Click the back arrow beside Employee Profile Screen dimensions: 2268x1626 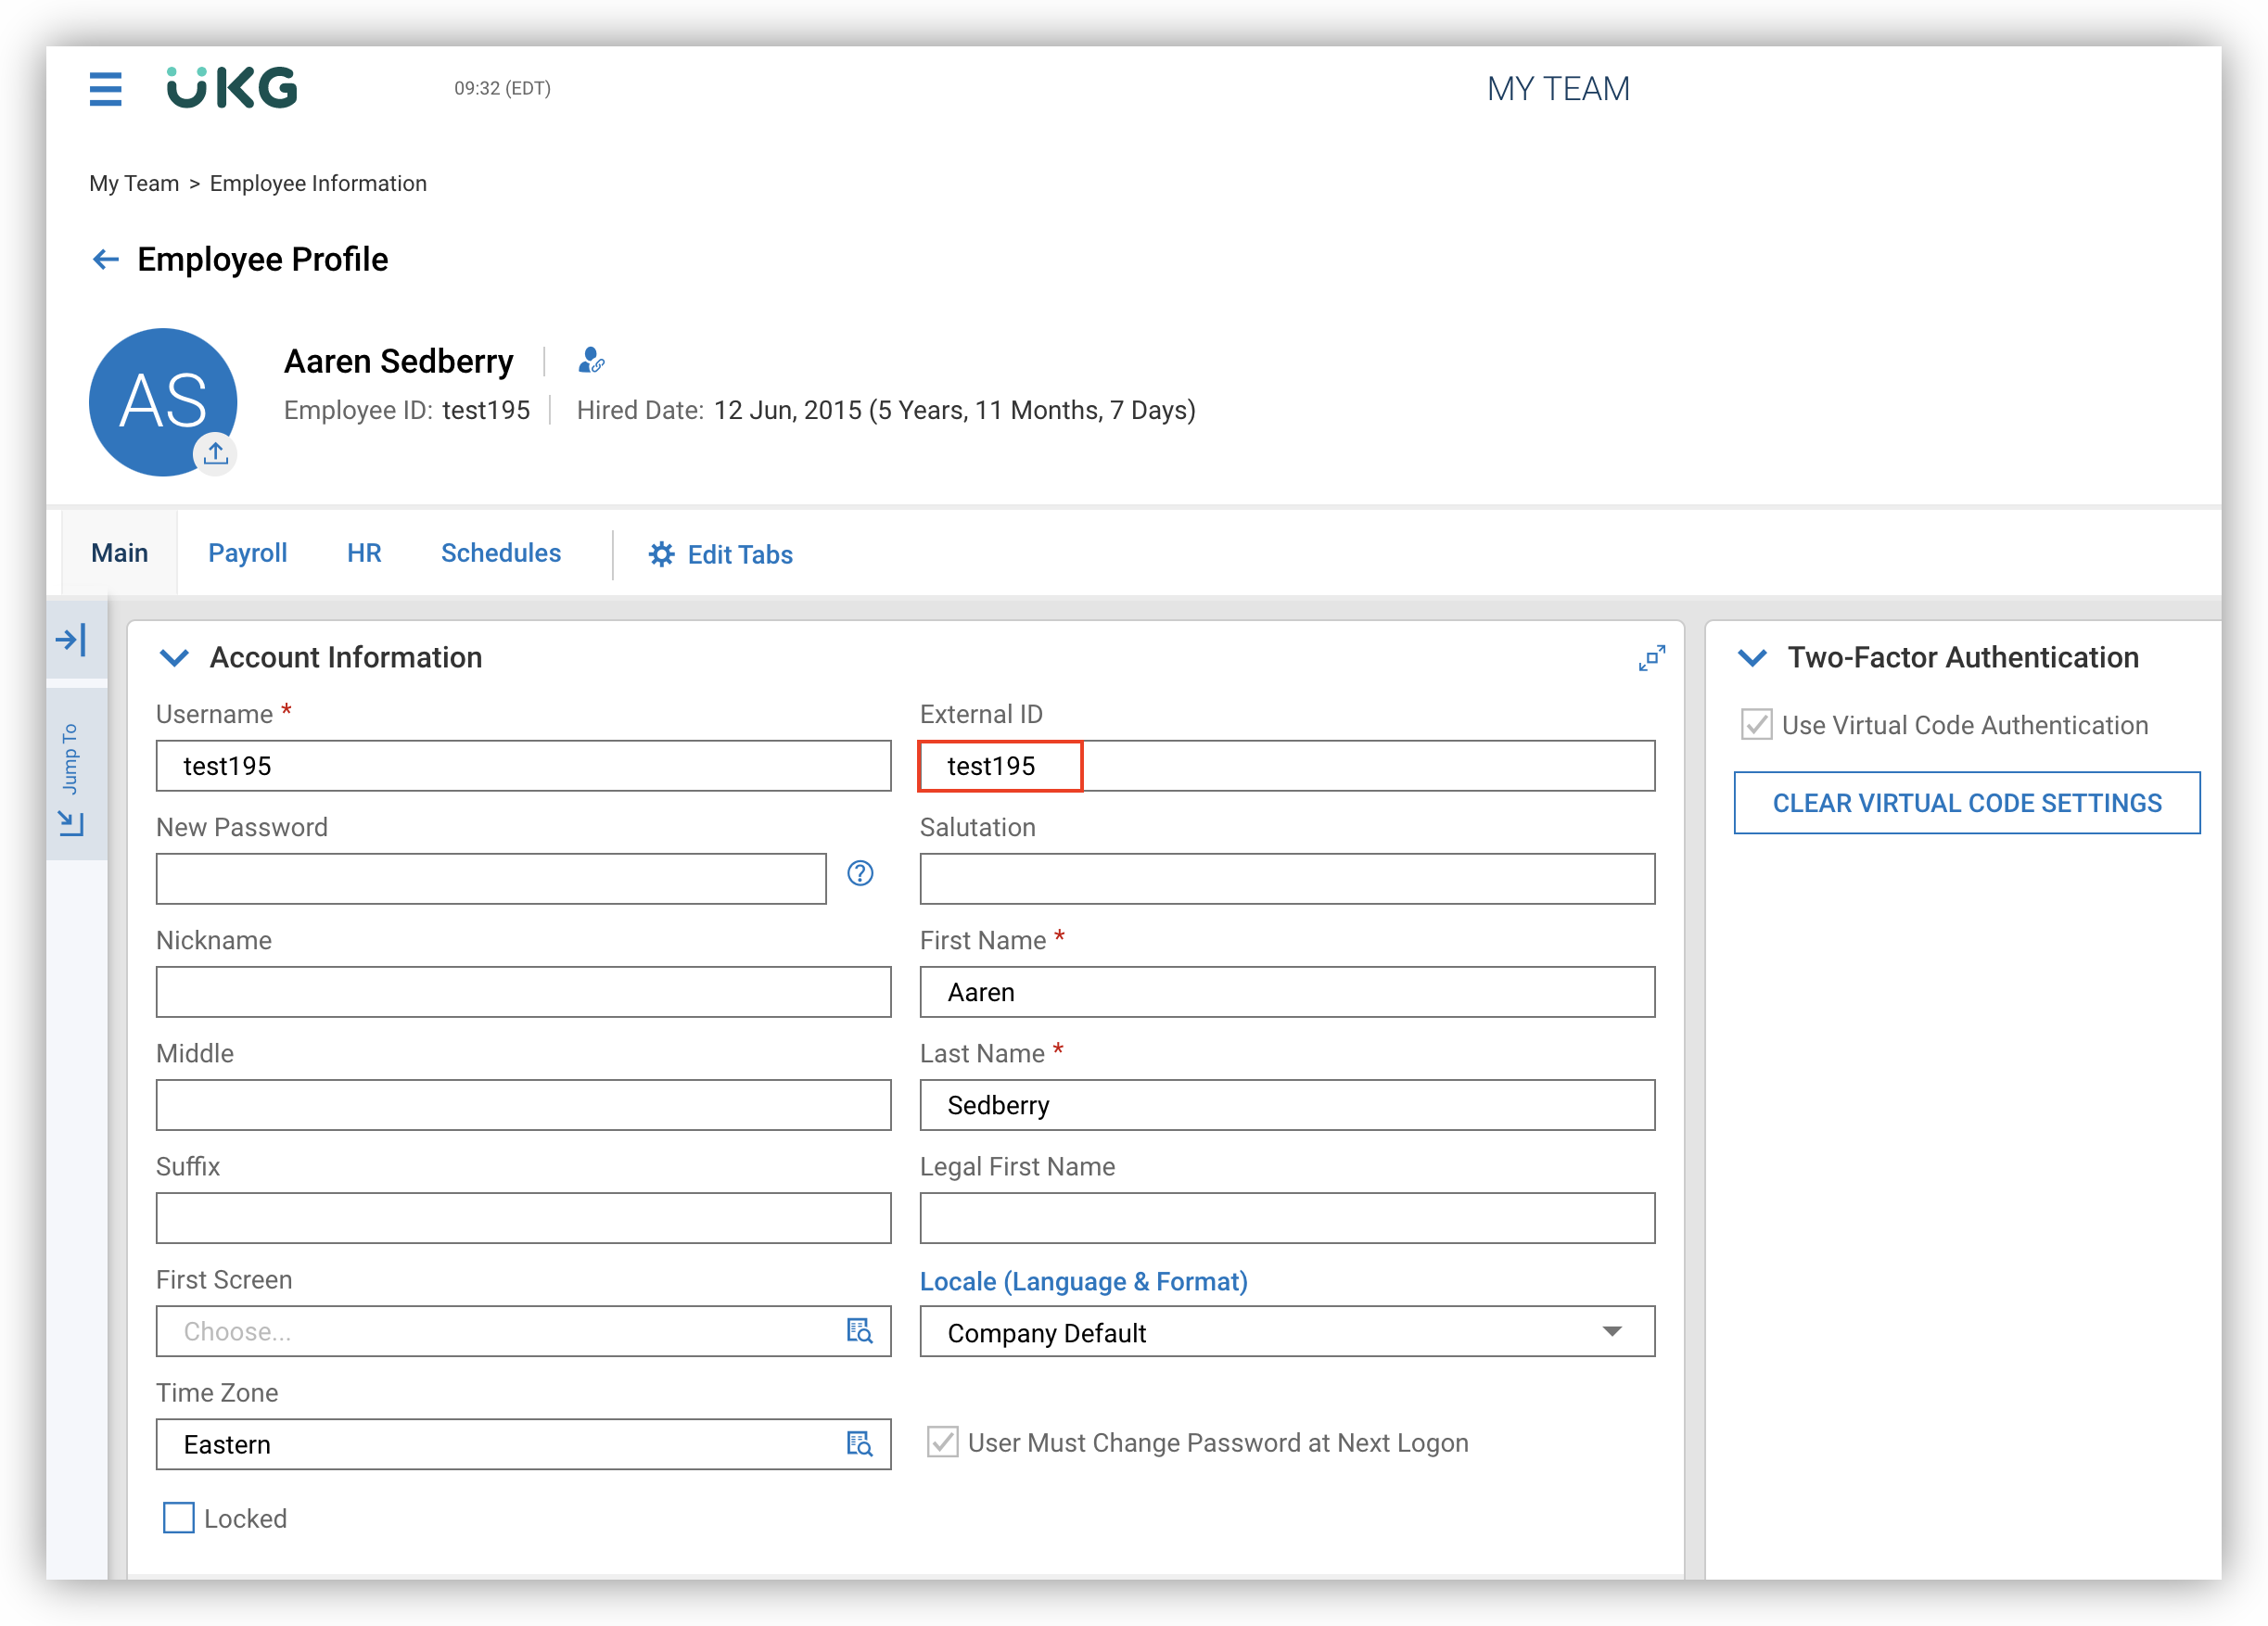(105, 260)
